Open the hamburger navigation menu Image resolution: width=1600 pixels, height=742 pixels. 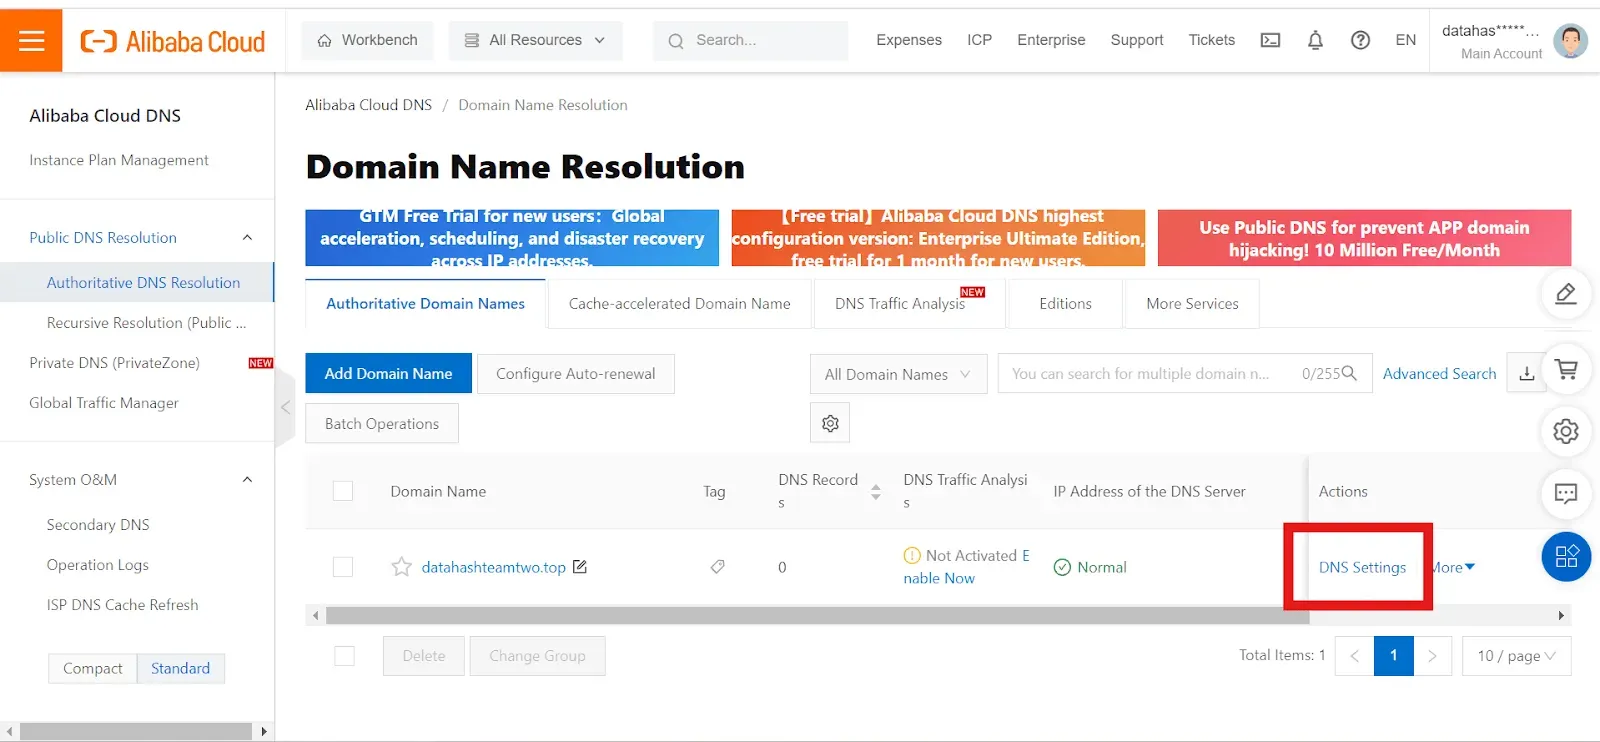32,40
